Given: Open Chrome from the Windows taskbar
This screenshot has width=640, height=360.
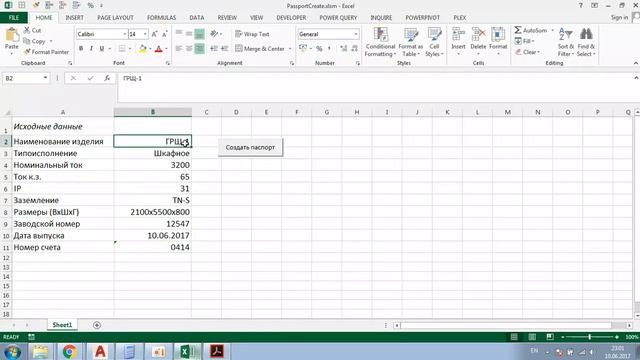Looking at the screenshot, I should [x=70, y=351].
